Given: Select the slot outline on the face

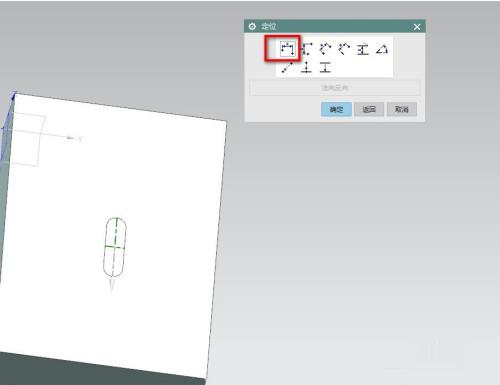Looking at the screenshot, I should point(115,247).
